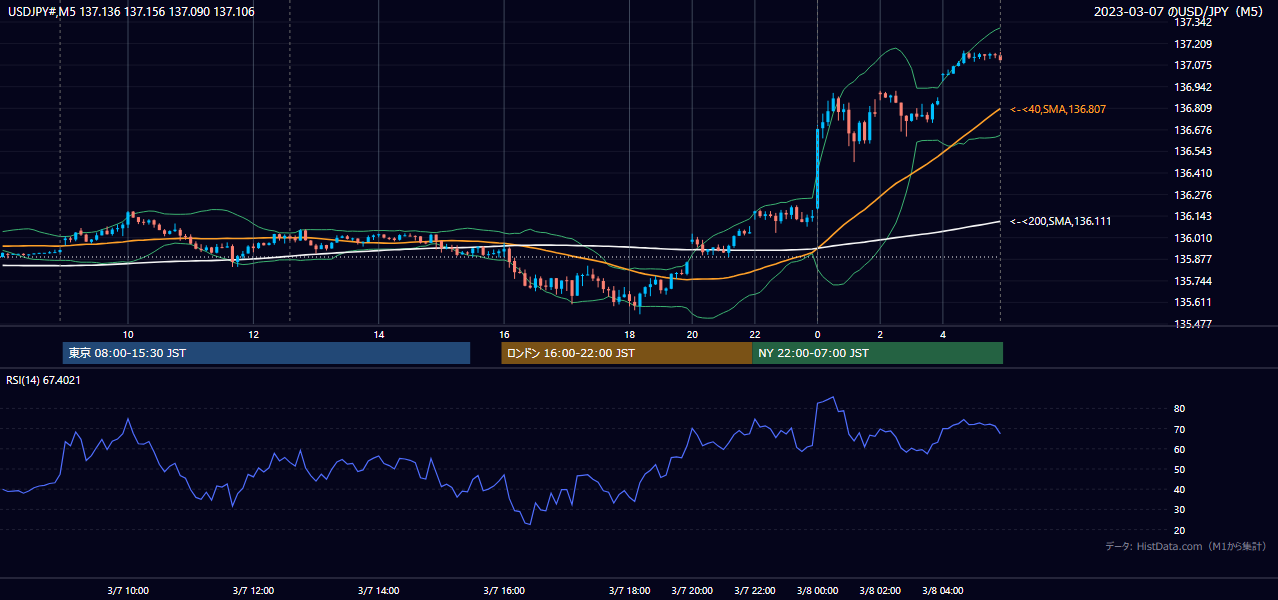Click price axis value 136.942
Image resolution: width=1278 pixels, height=600 pixels.
(x=1194, y=87)
